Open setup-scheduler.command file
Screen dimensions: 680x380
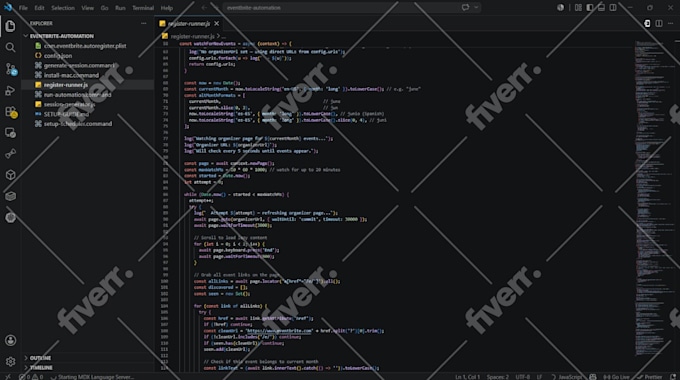(x=78, y=124)
